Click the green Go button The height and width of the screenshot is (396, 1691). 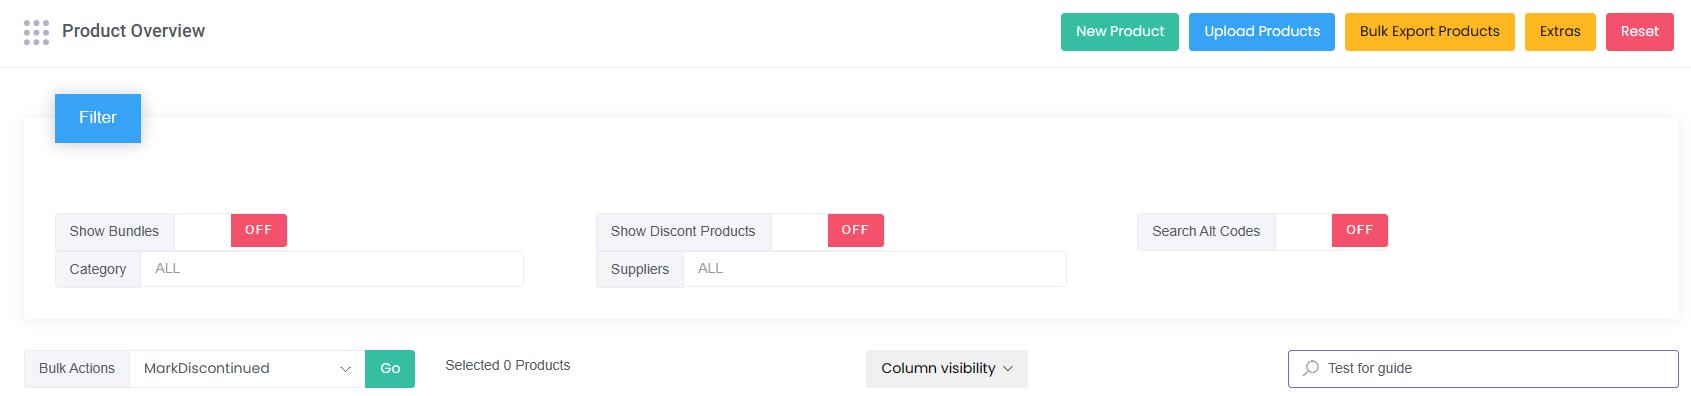390,369
